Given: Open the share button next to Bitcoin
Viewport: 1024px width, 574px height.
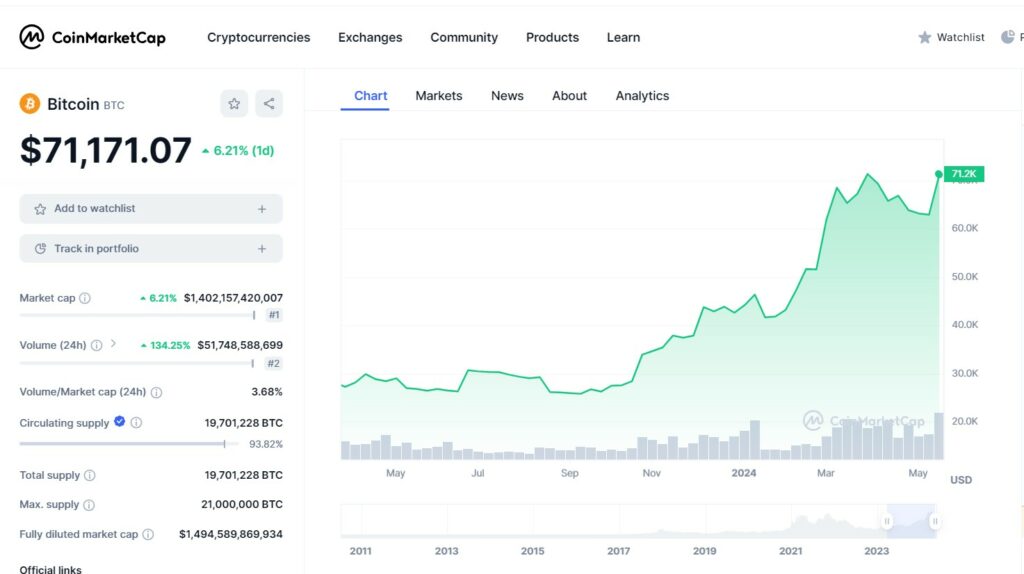Looking at the screenshot, I should pos(268,103).
